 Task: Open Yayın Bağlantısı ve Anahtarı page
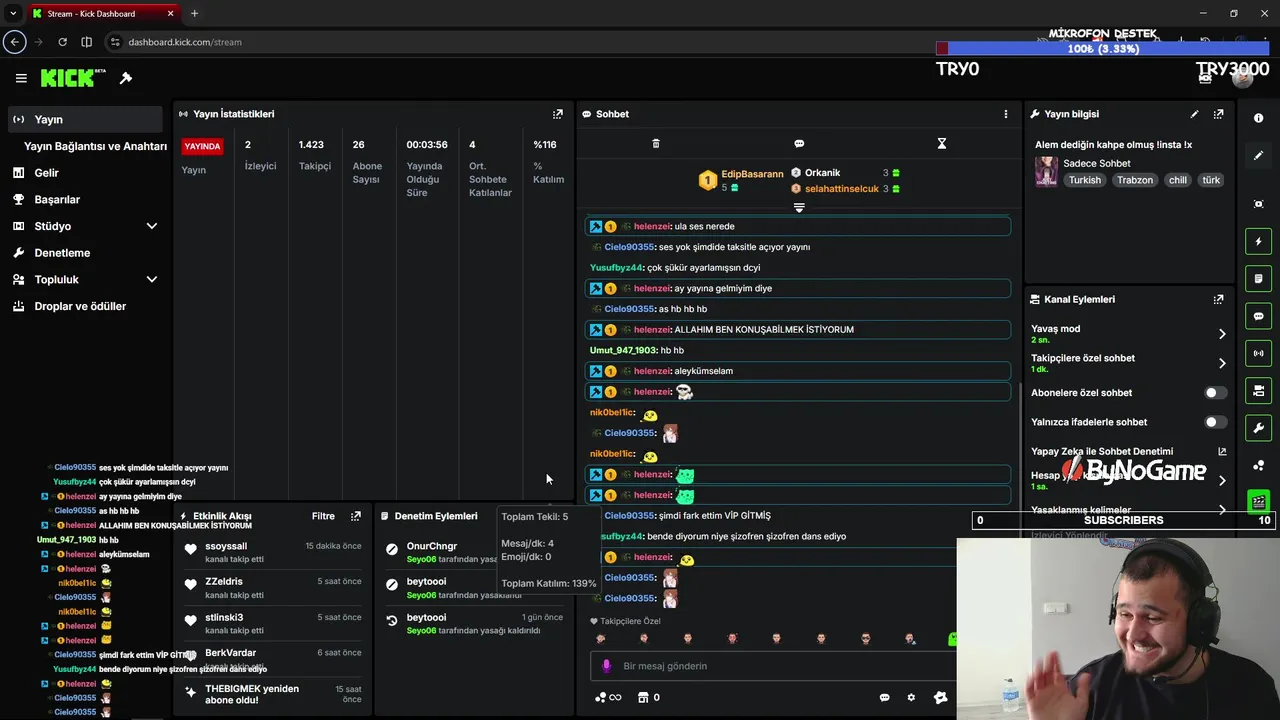click(x=95, y=146)
